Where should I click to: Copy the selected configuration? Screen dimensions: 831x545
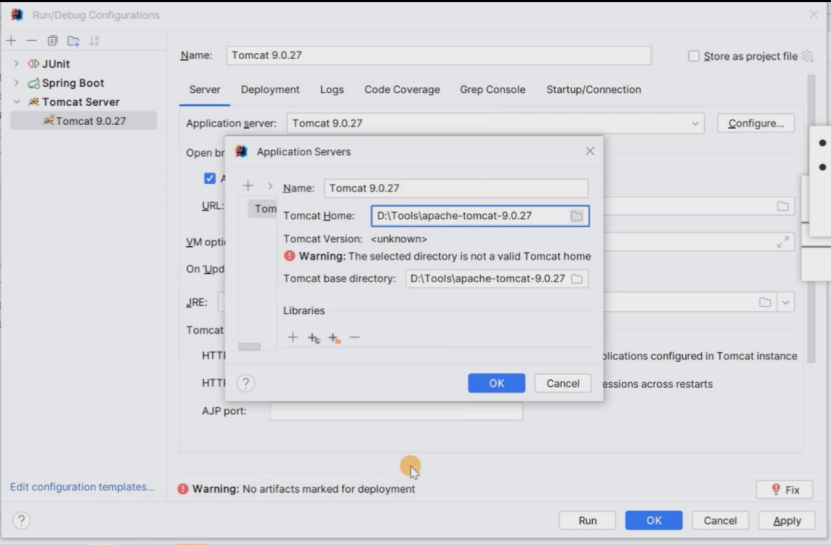coord(52,41)
